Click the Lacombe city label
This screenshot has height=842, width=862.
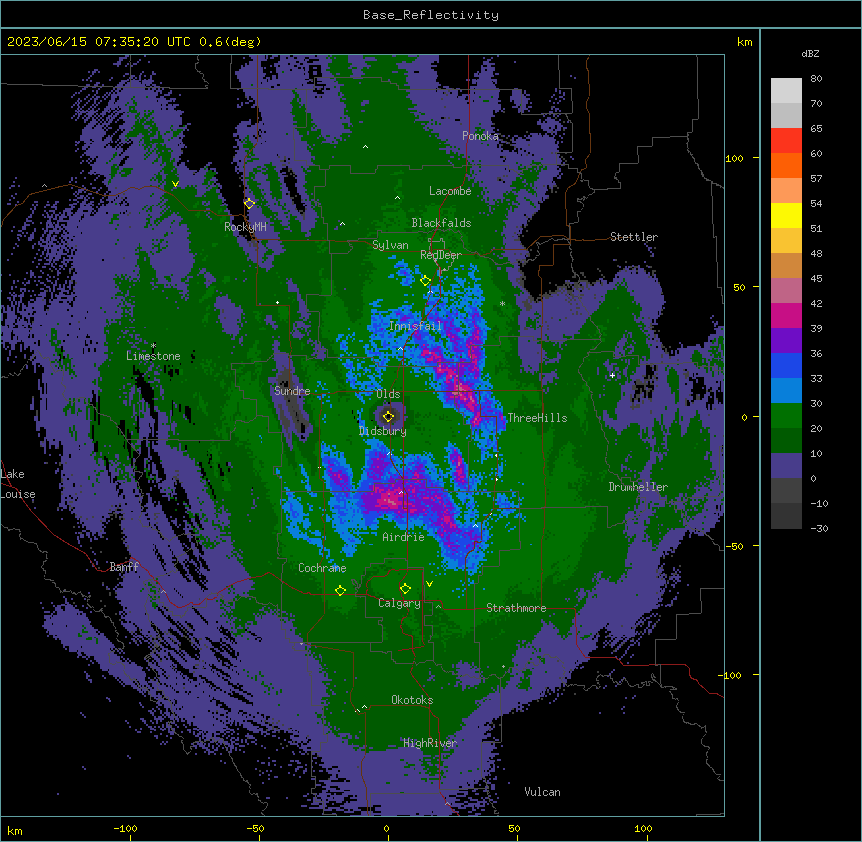click(x=450, y=191)
